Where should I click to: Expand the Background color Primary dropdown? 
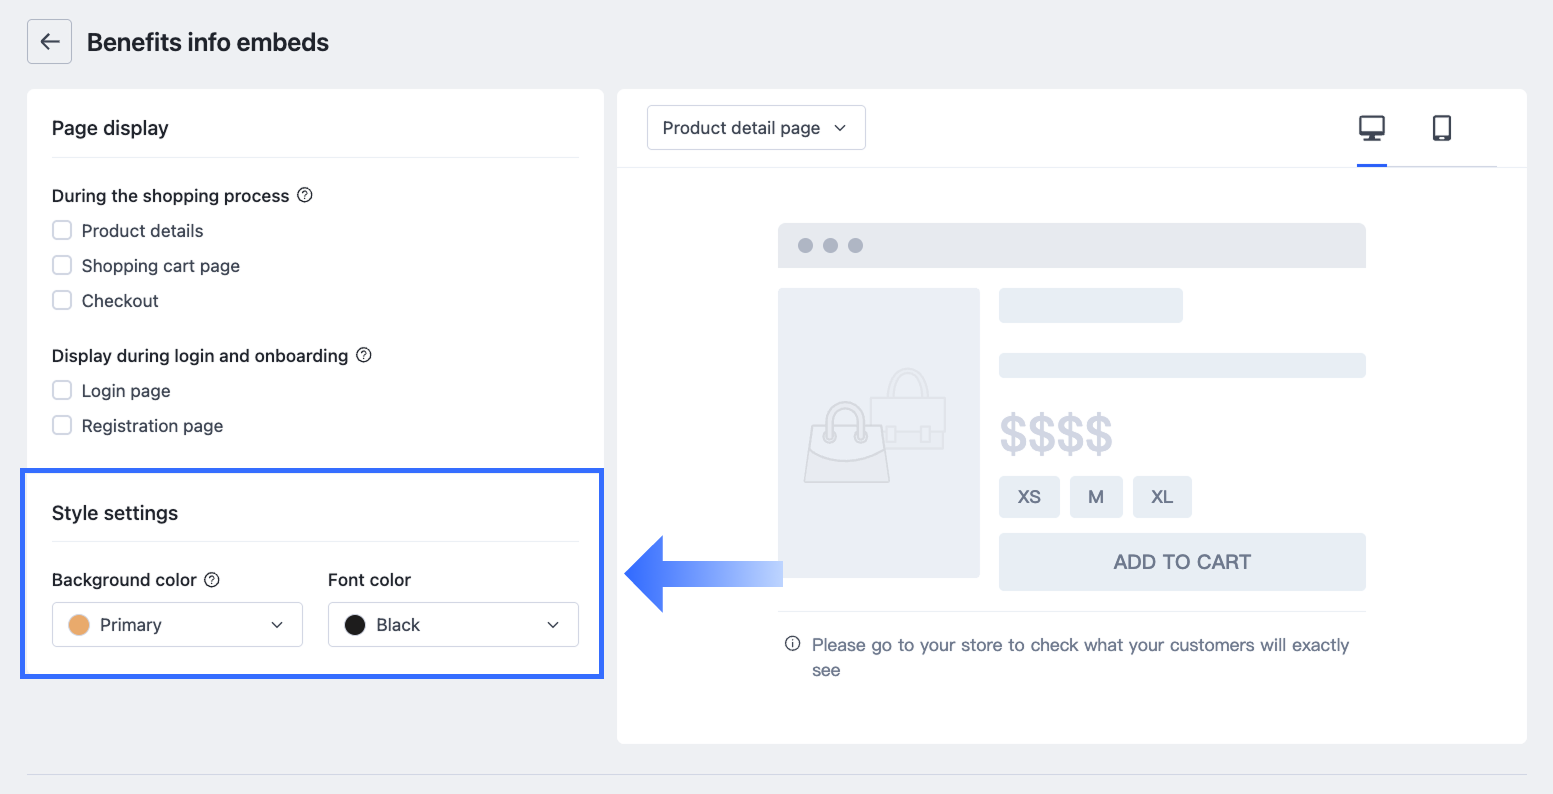click(177, 625)
